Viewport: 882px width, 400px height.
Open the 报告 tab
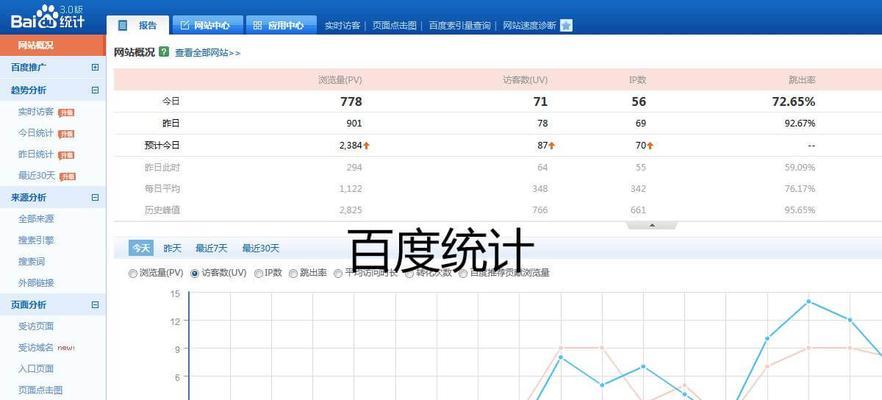coord(138,25)
